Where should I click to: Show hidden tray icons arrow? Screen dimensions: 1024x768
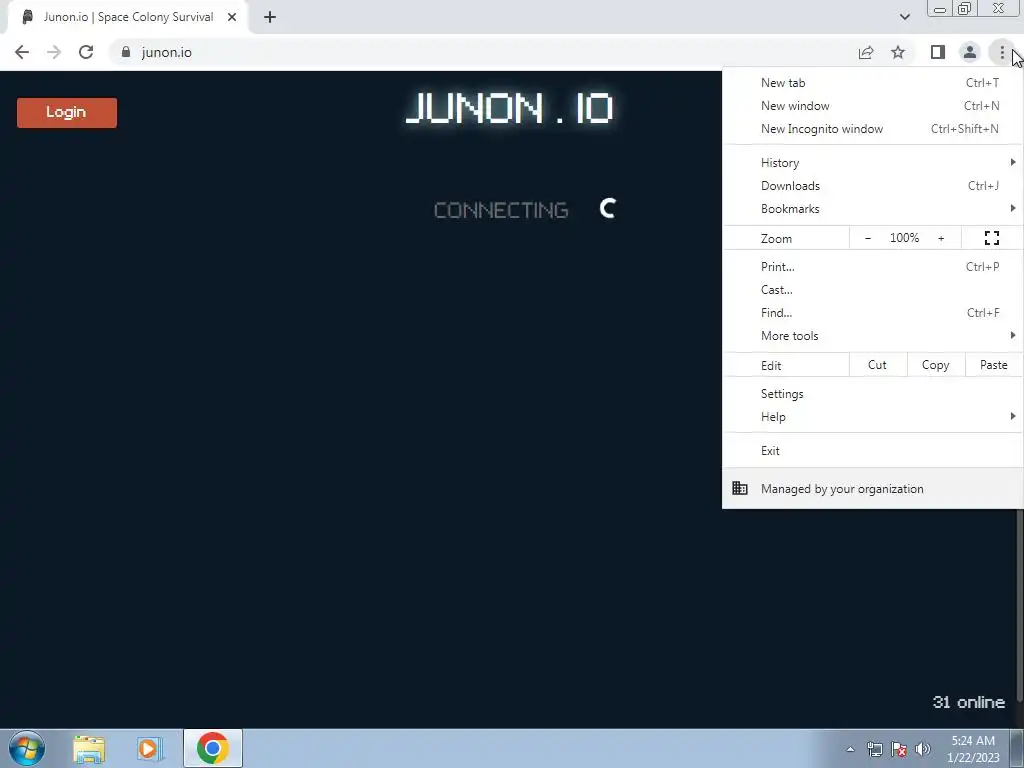[x=850, y=749]
